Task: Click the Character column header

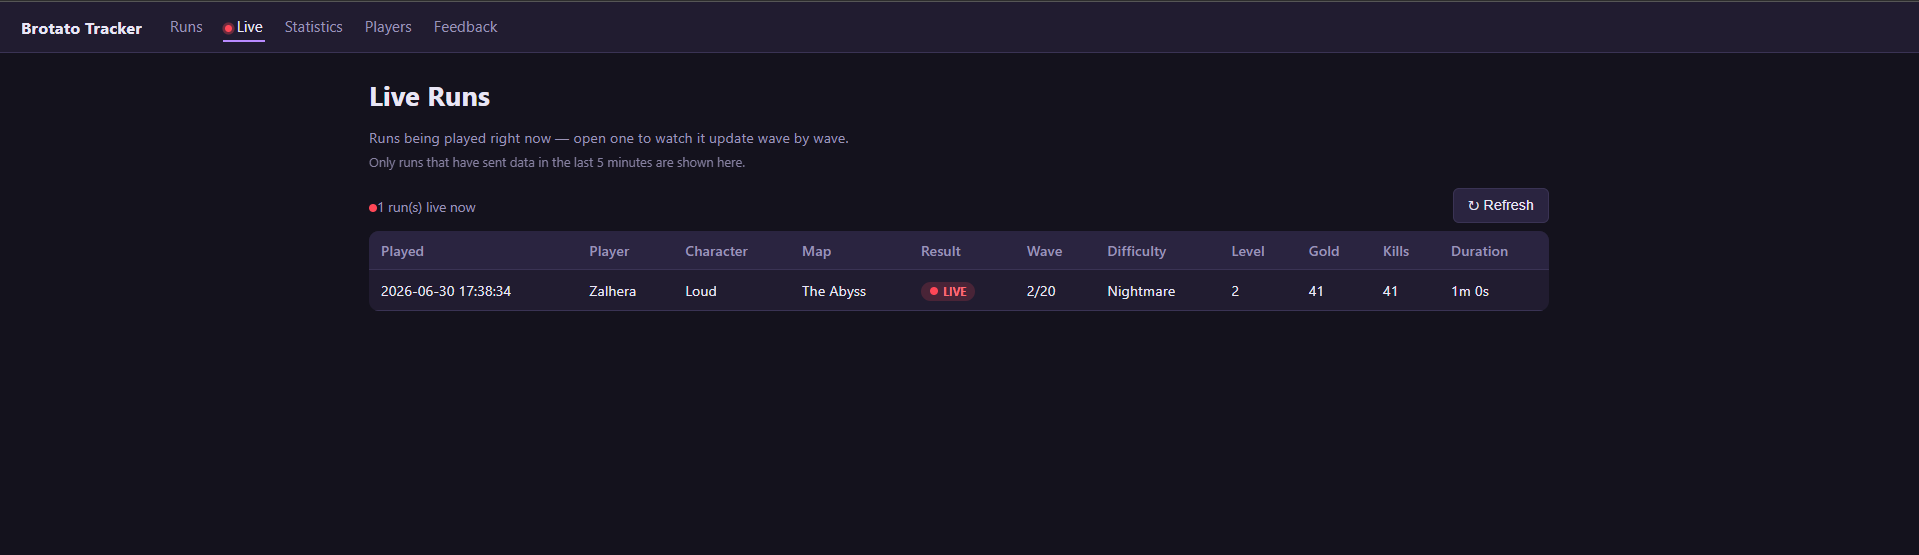Action: pos(716,251)
